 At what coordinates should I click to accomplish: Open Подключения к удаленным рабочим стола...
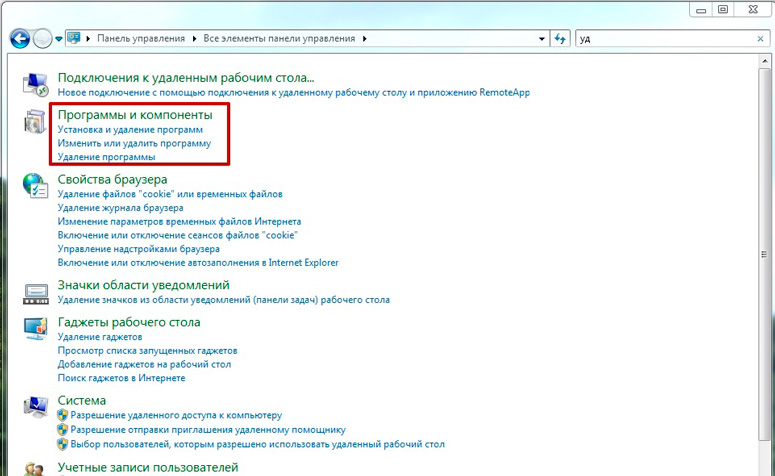coord(186,78)
